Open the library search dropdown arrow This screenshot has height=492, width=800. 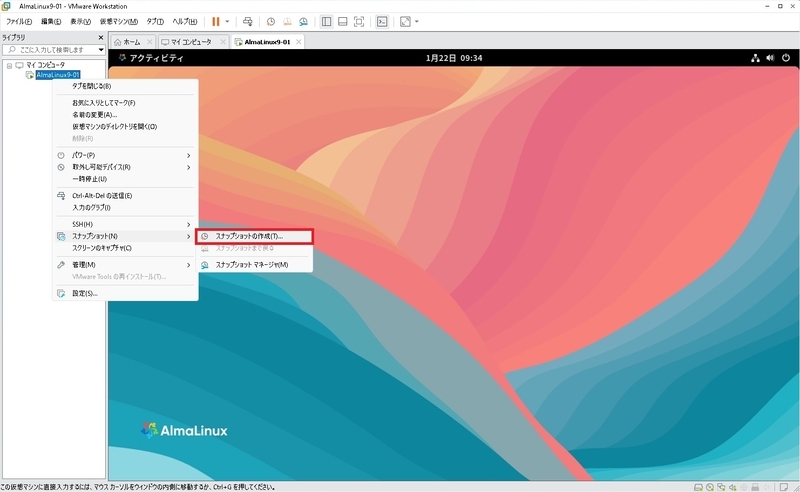[101, 50]
